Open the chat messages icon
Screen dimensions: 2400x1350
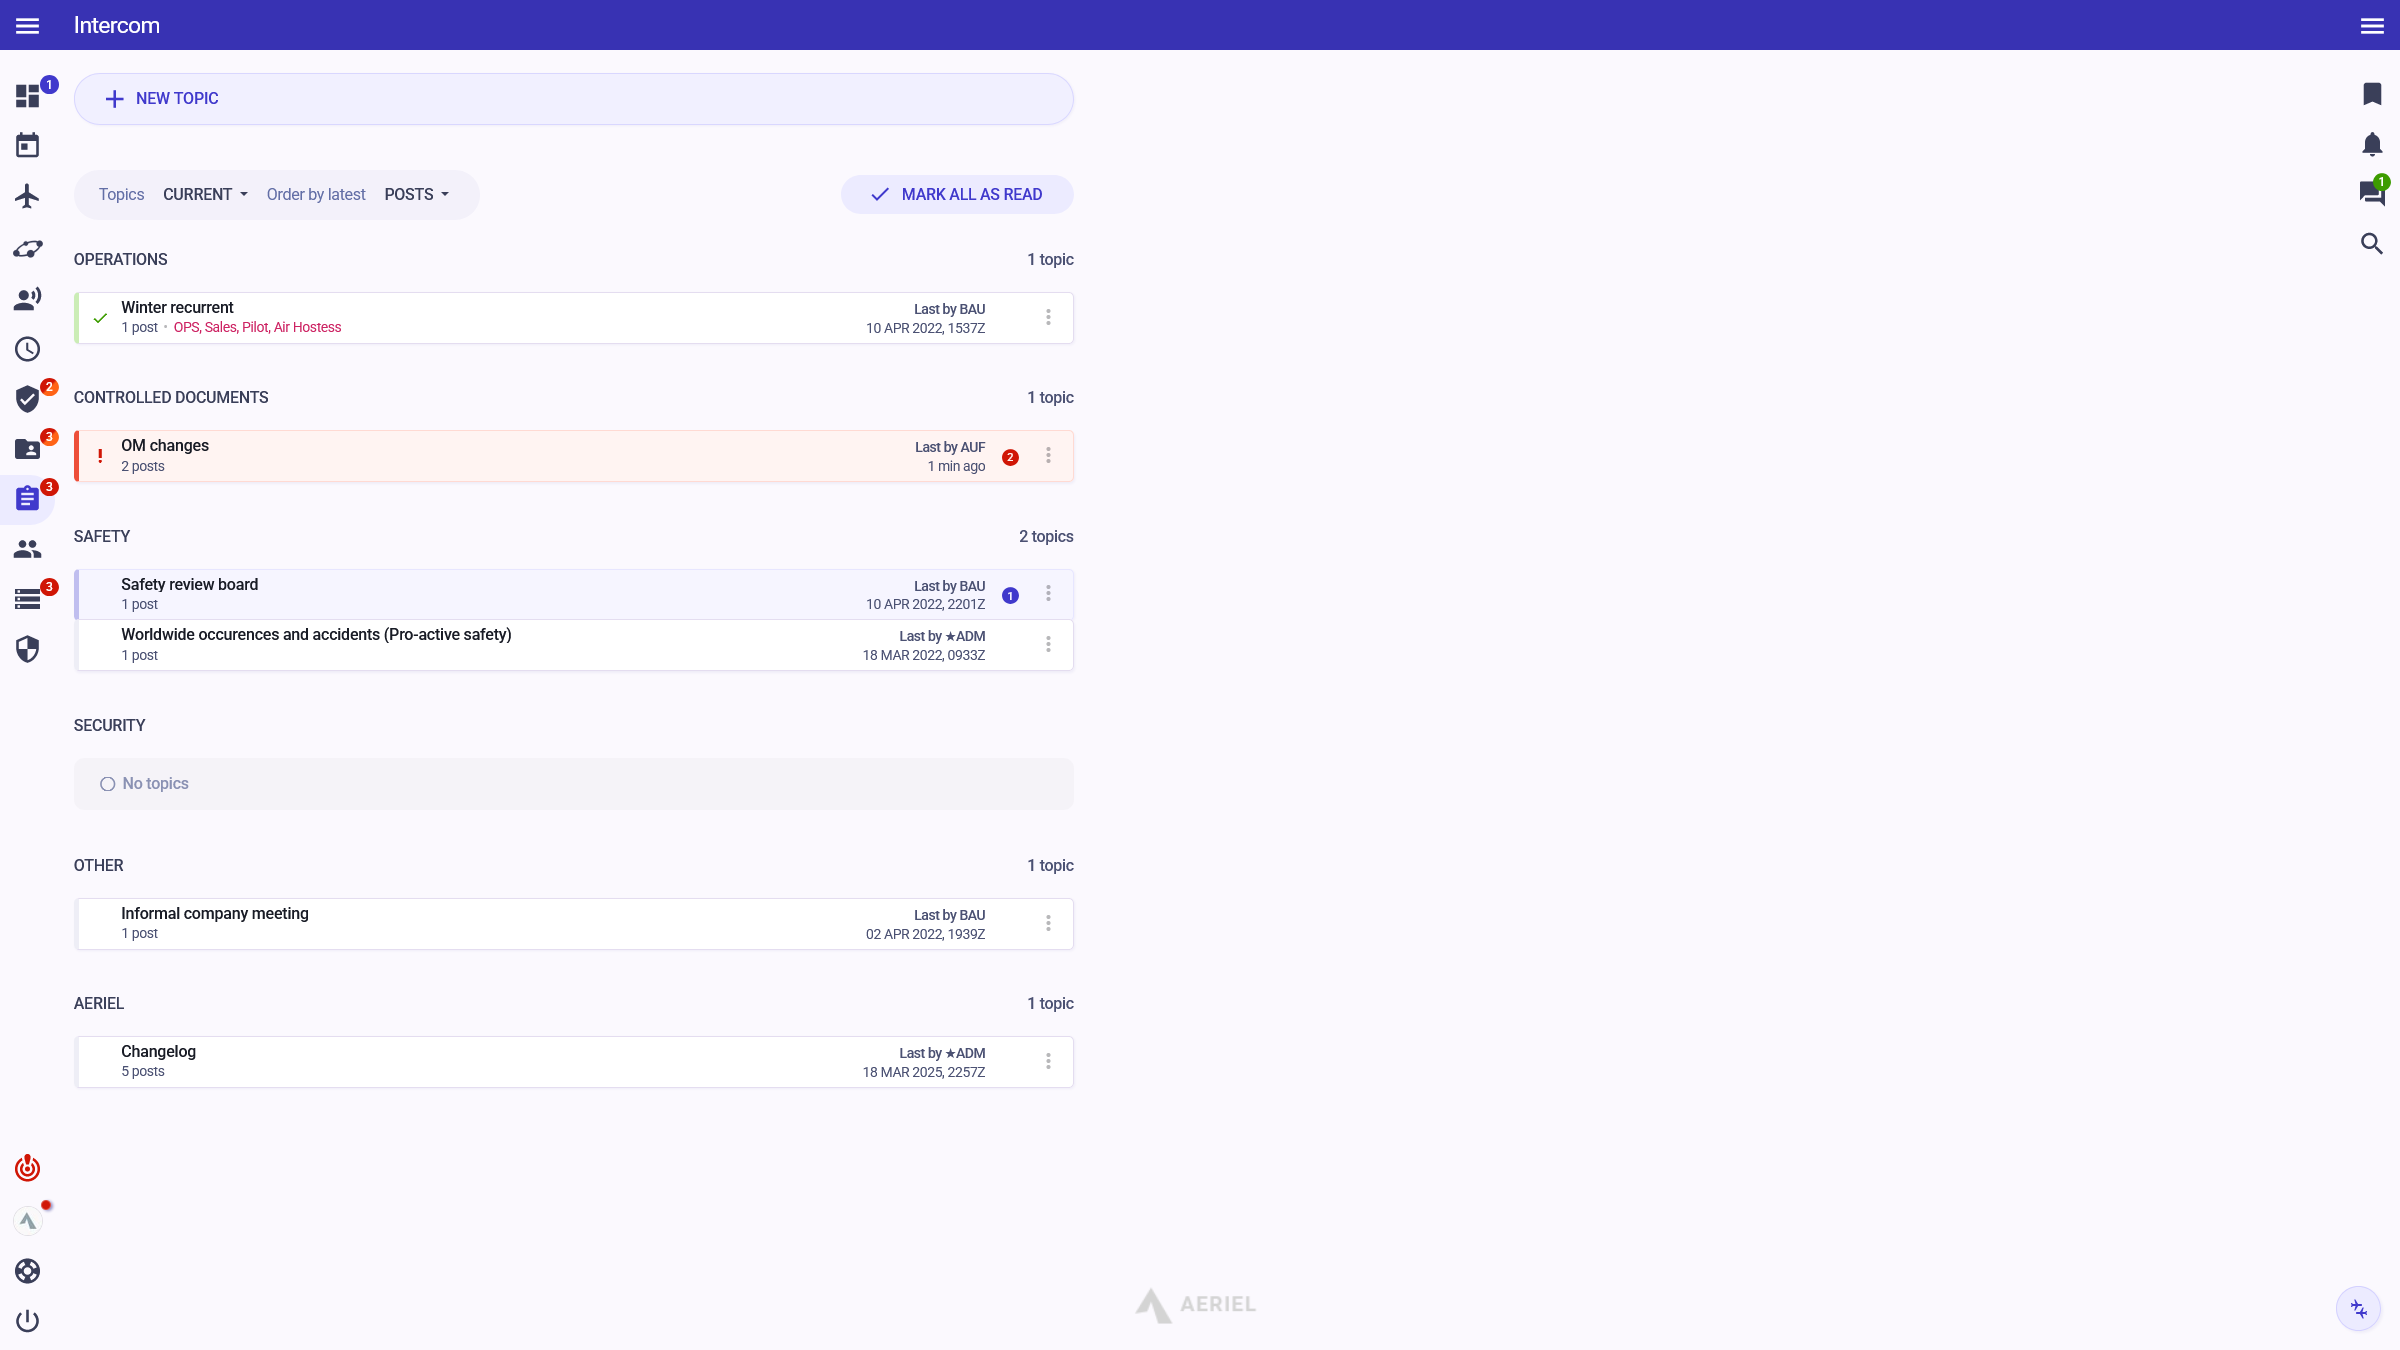tap(2371, 193)
